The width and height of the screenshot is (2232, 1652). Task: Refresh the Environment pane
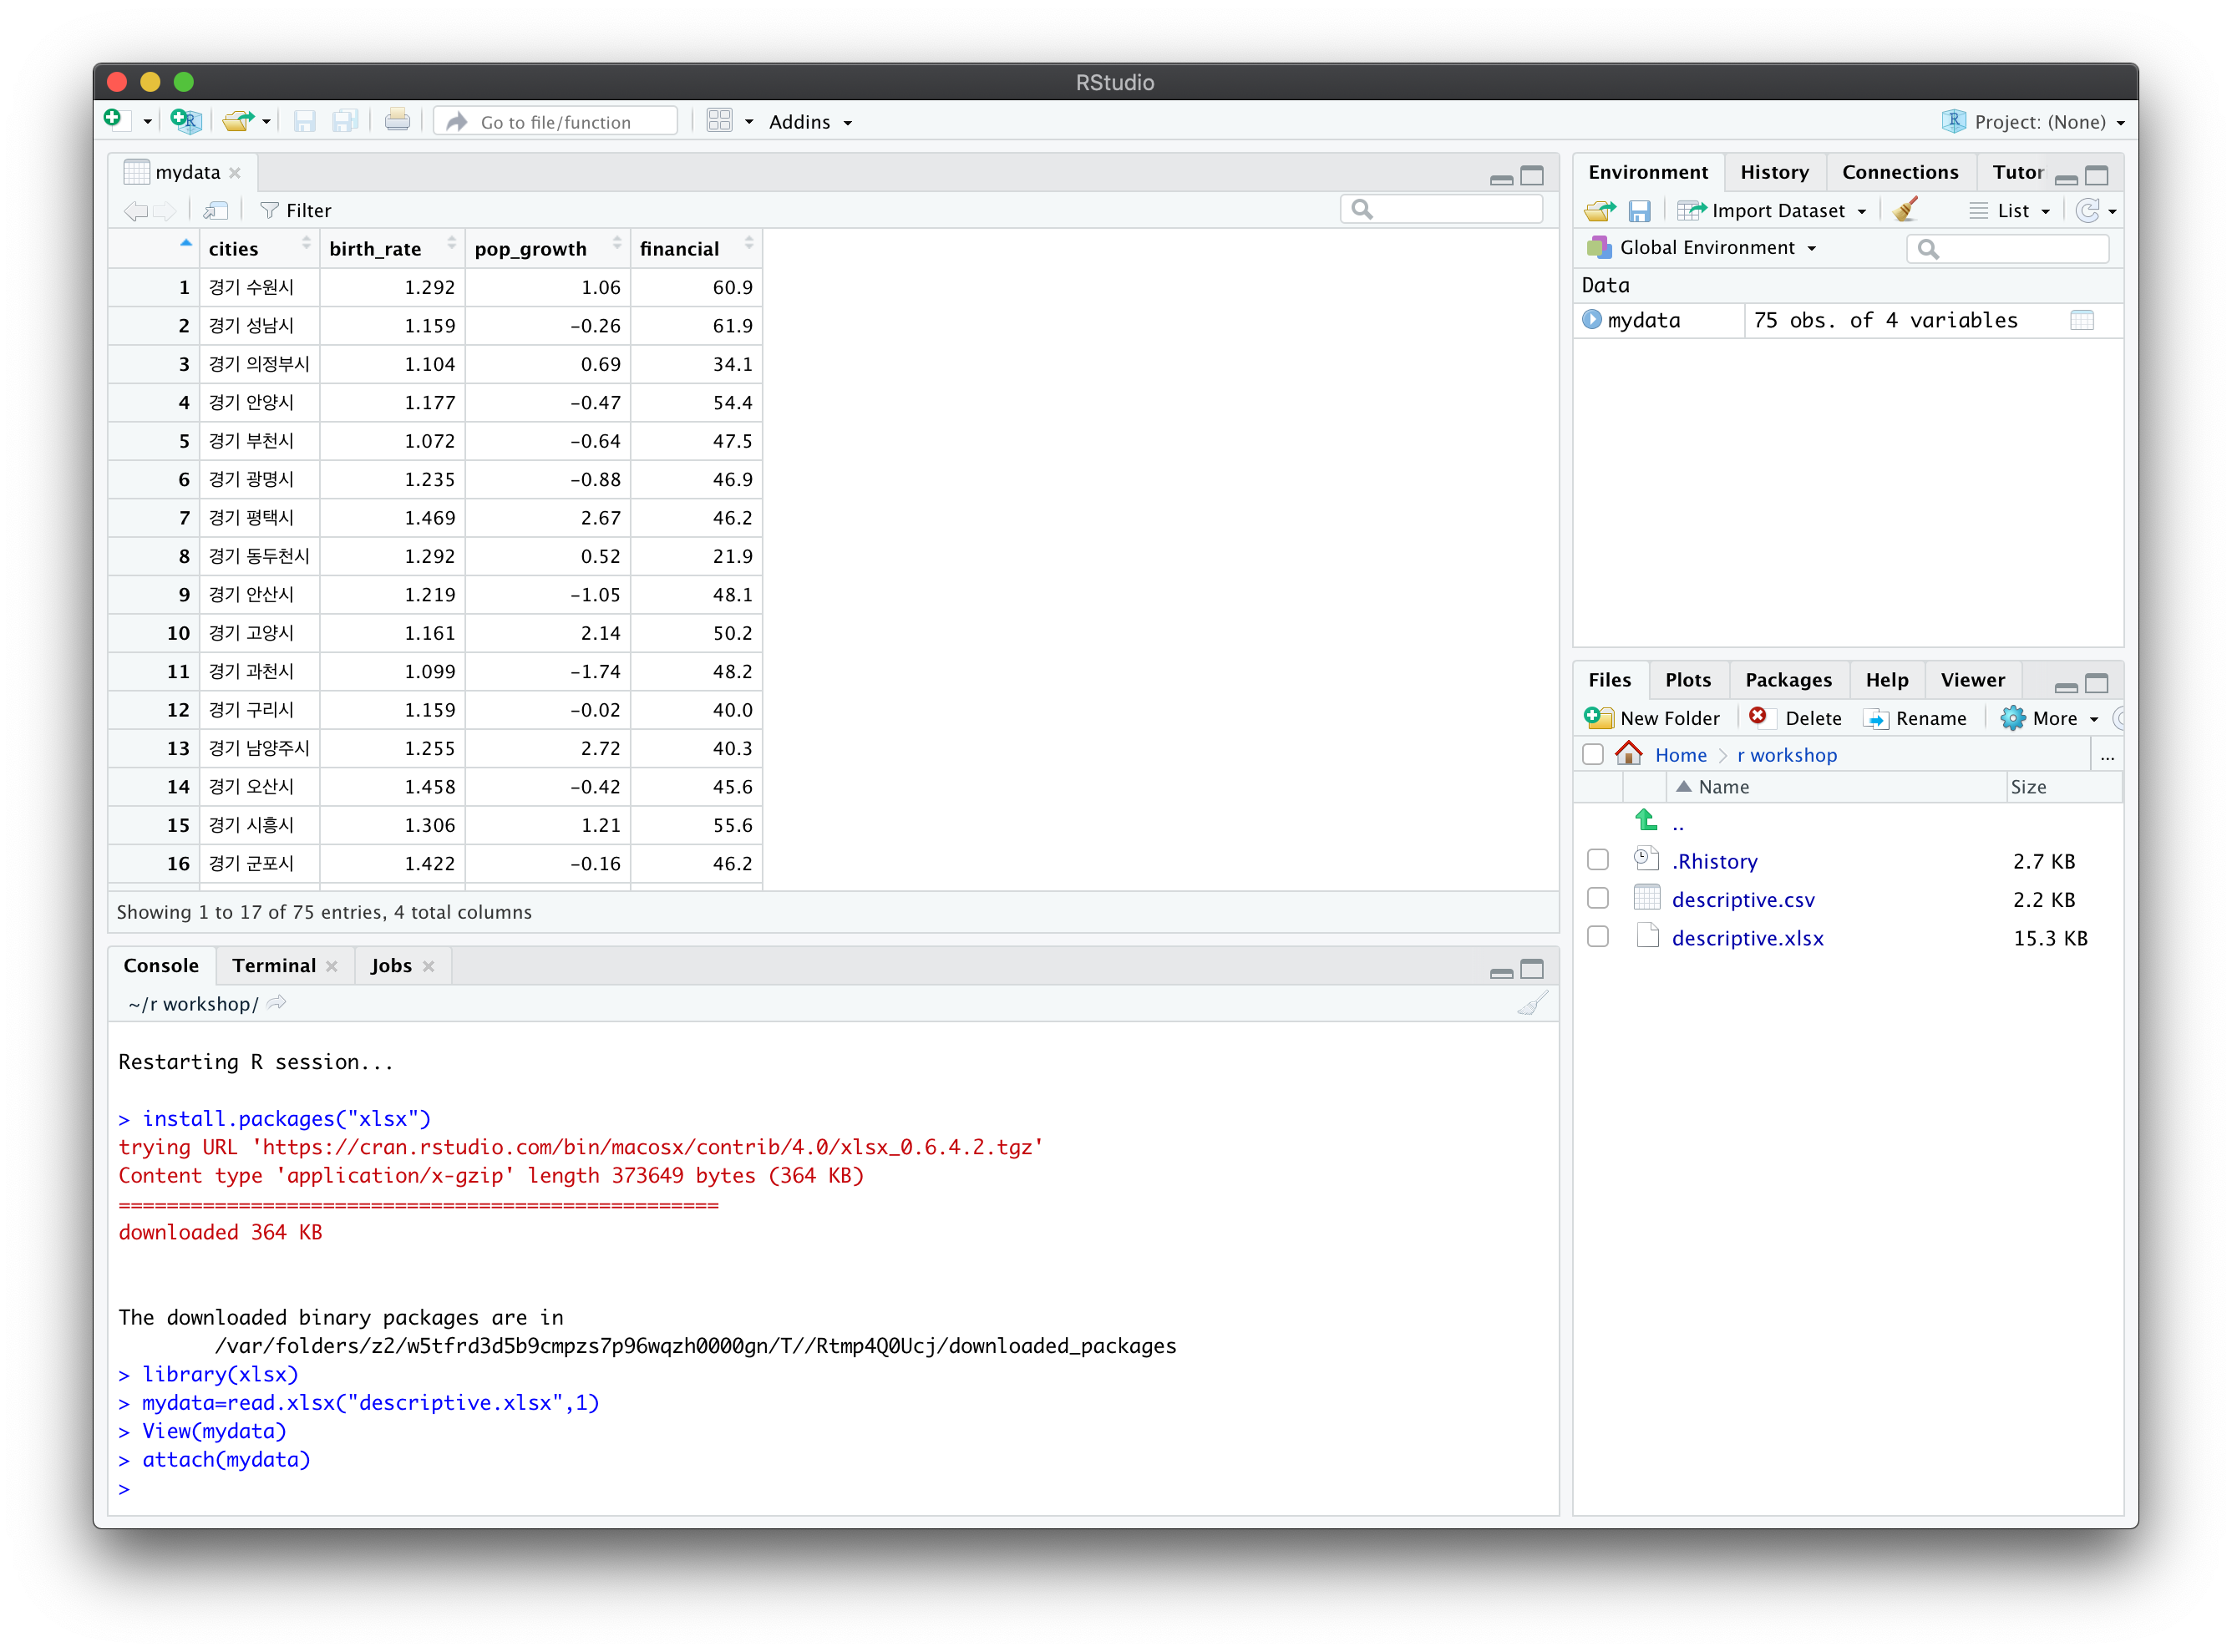[x=2087, y=210]
